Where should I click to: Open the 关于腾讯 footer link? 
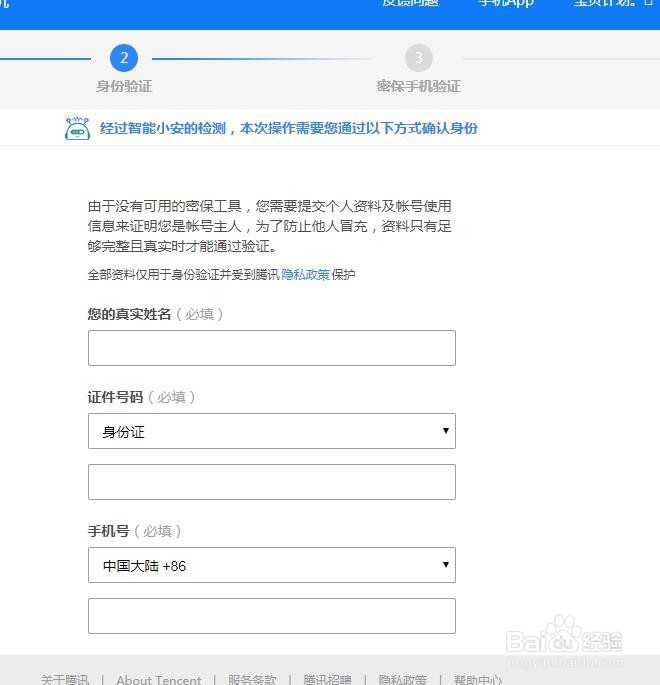65,680
